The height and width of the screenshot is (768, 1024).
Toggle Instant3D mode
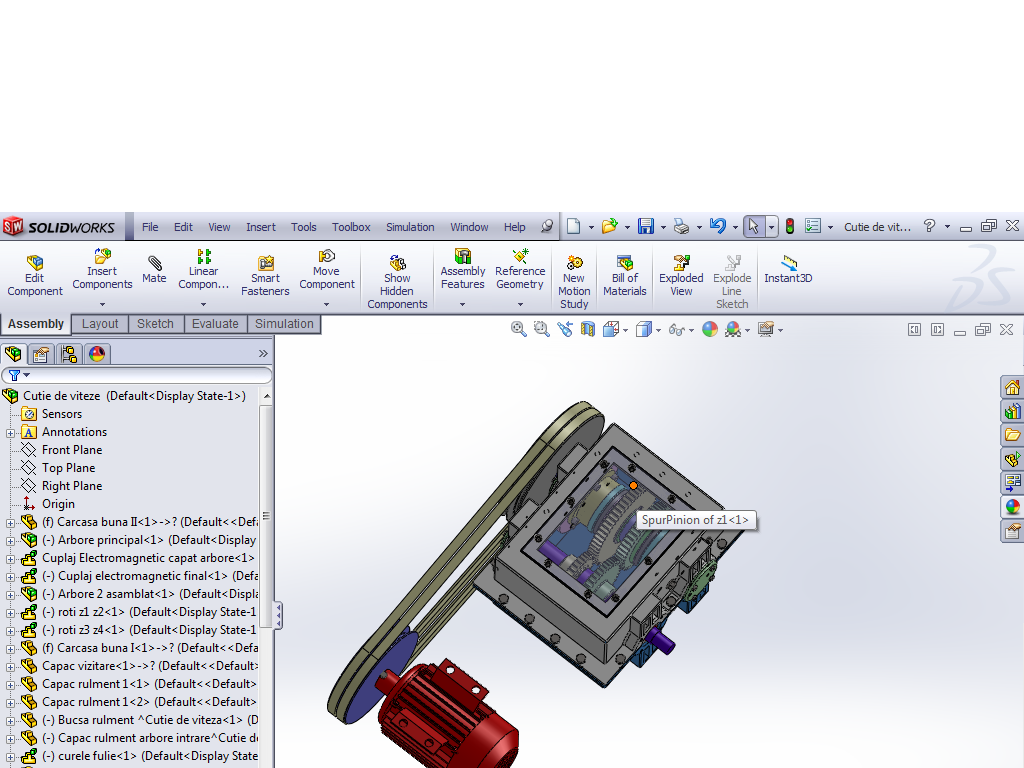click(788, 270)
